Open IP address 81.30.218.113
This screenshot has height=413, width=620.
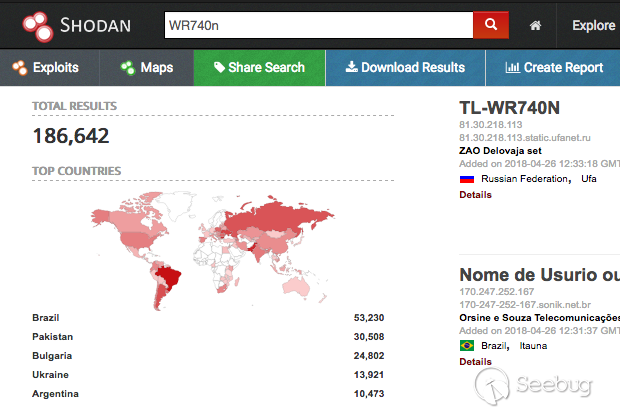point(490,125)
